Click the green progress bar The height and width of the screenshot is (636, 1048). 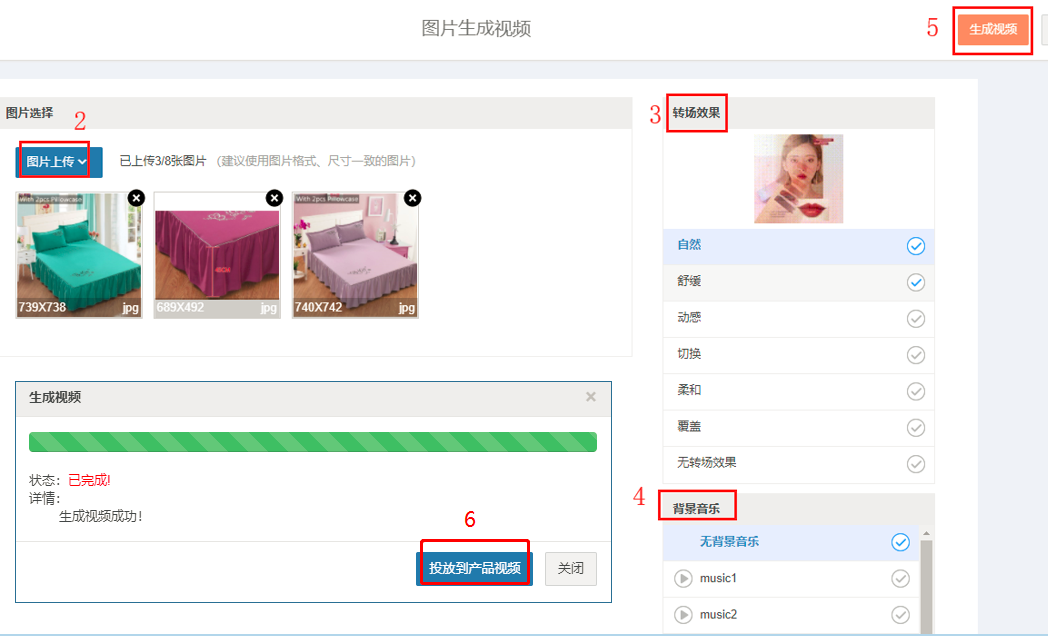pyautogui.click(x=312, y=442)
